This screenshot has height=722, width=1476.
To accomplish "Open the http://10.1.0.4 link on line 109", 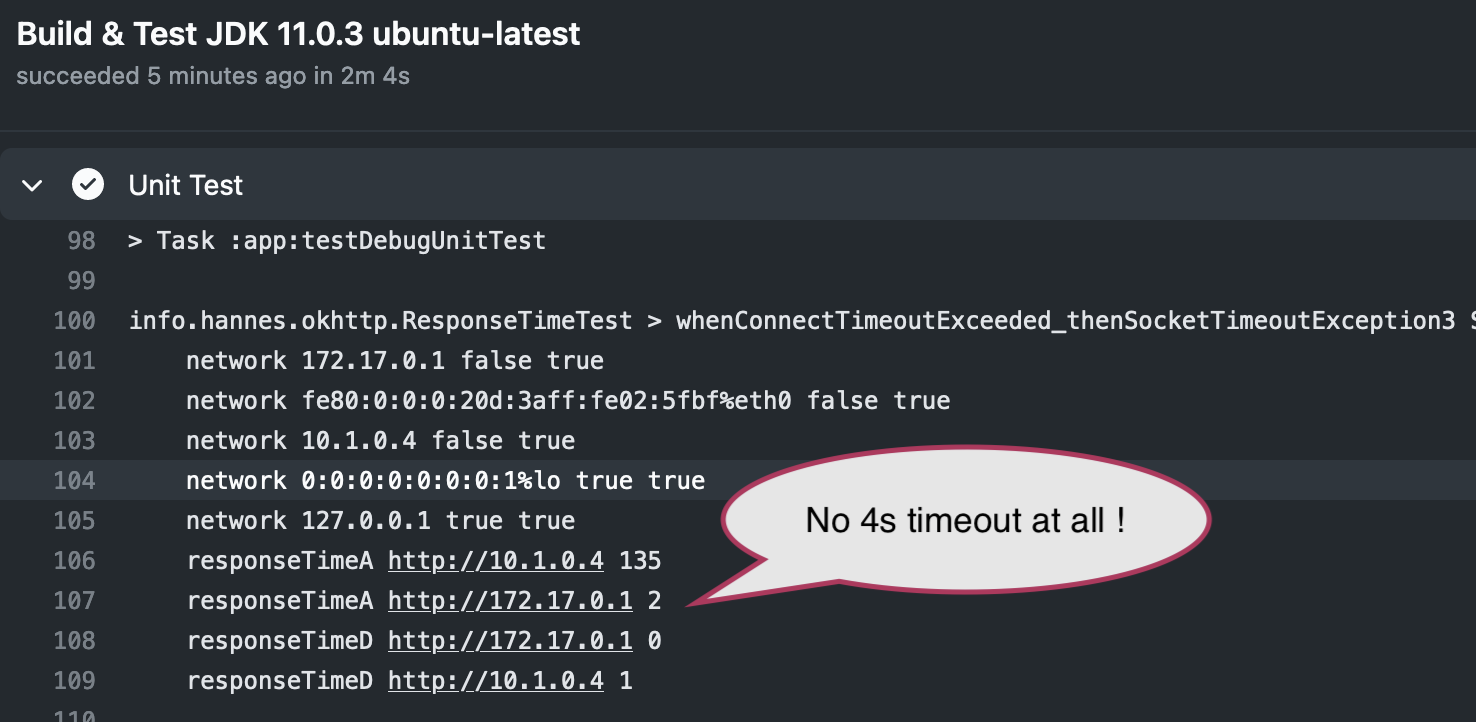I will pyautogui.click(x=495, y=680).
